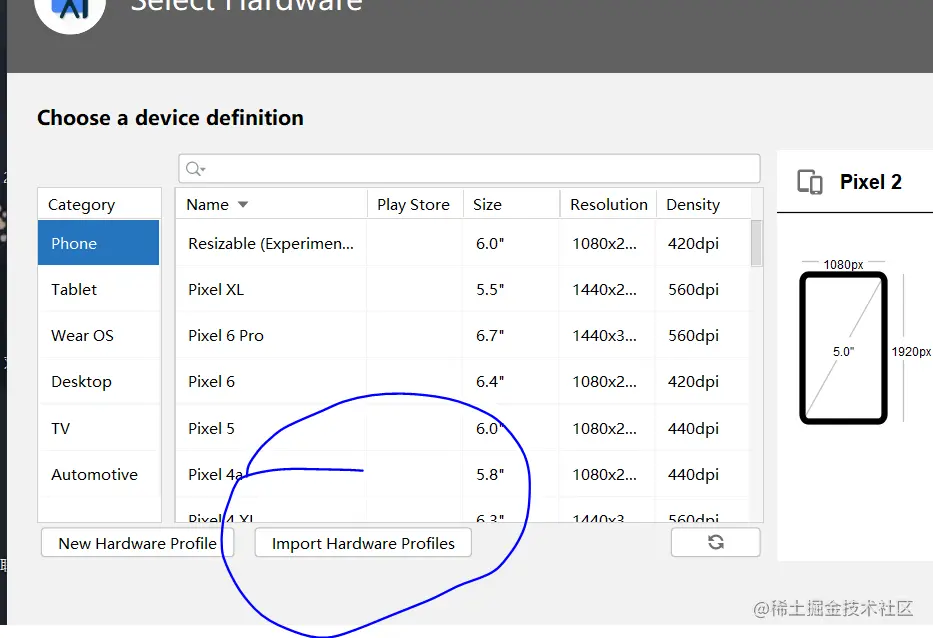Select the Automotive category
933x638 pixels.
click(x=99, y=474)
